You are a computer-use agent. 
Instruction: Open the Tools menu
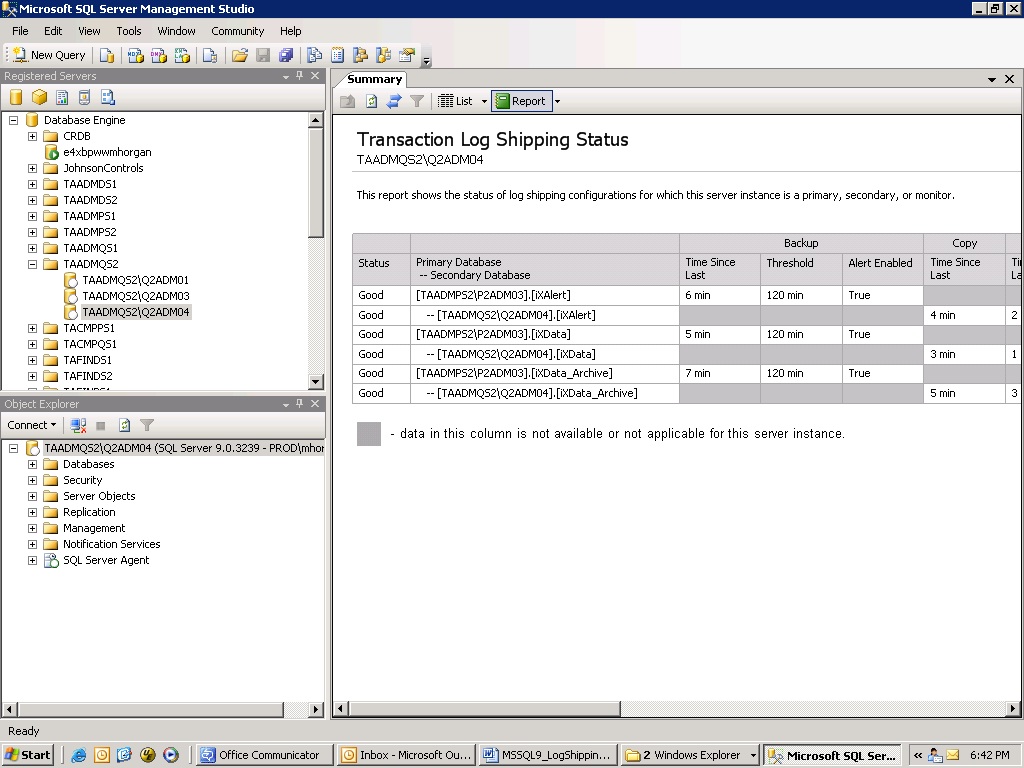(129, 31)
